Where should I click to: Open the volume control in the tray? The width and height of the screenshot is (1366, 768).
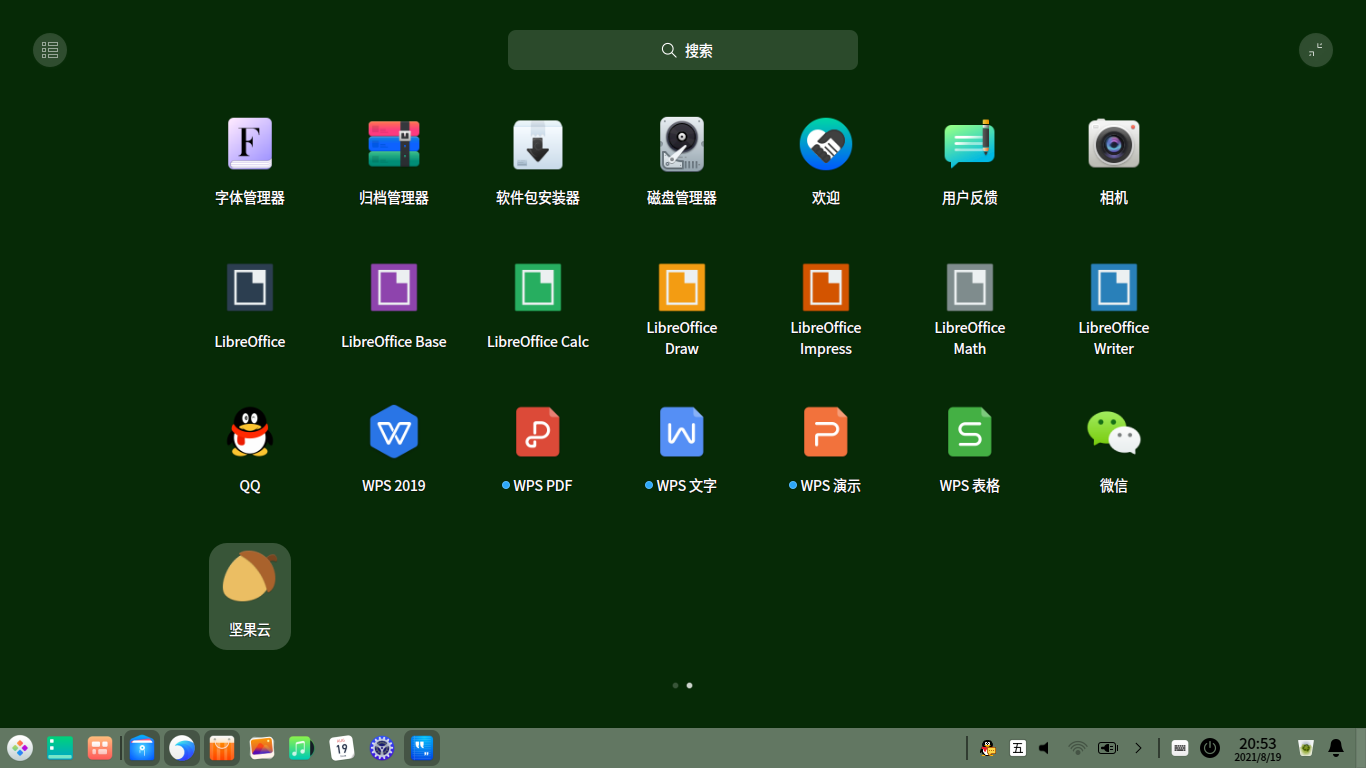pyautogui.click(x=1046, y=748)
